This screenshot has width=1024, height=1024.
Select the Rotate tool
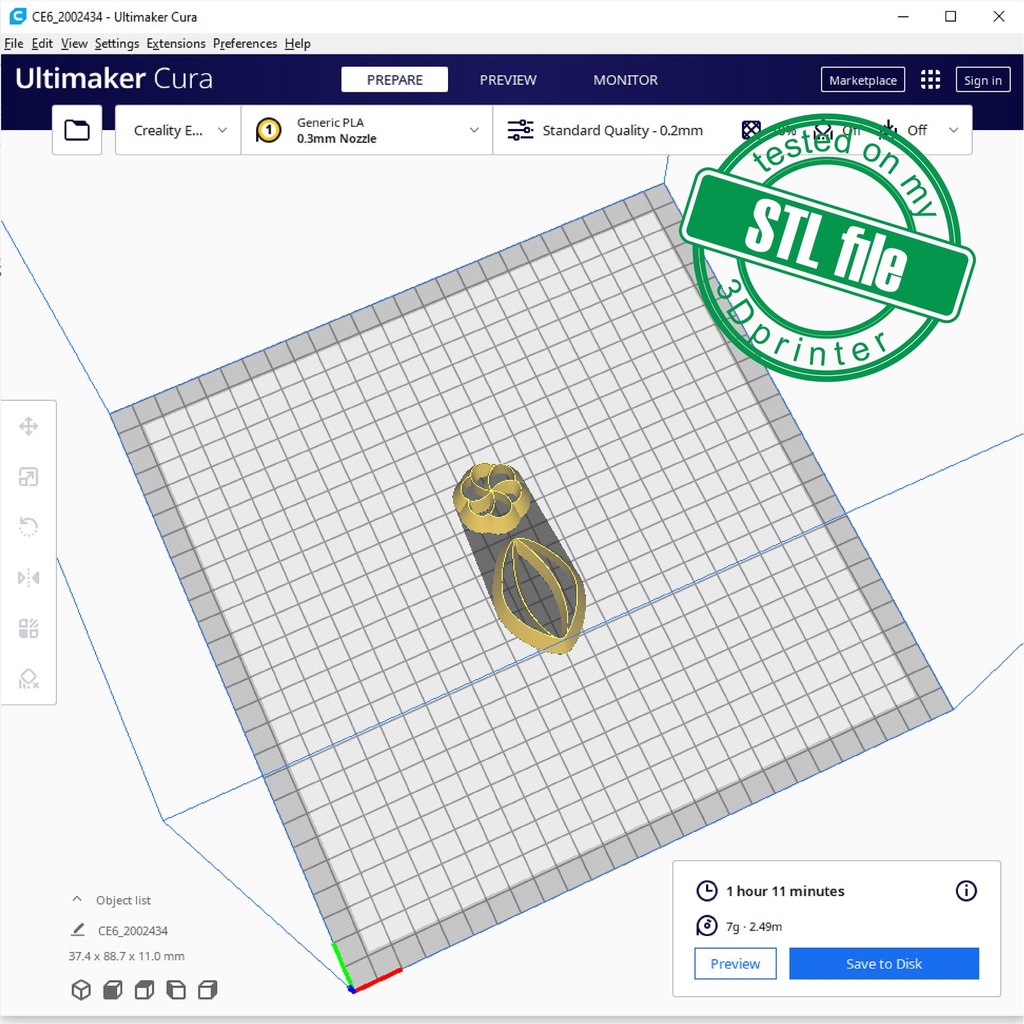tap(28, 527)
